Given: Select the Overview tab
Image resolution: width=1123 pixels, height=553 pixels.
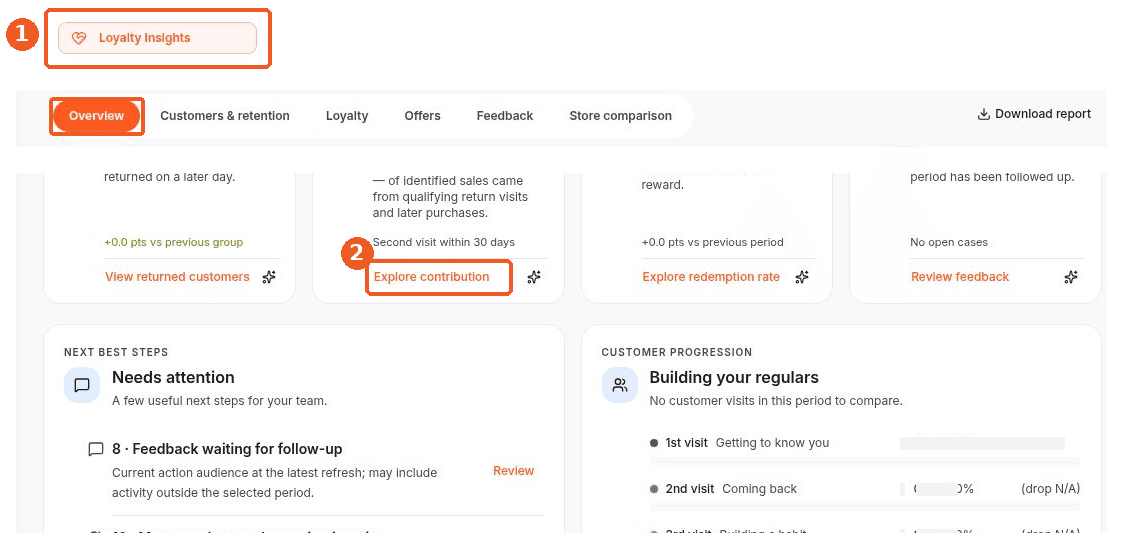Looking at the screenshot, I should click(x=96, y=115).
